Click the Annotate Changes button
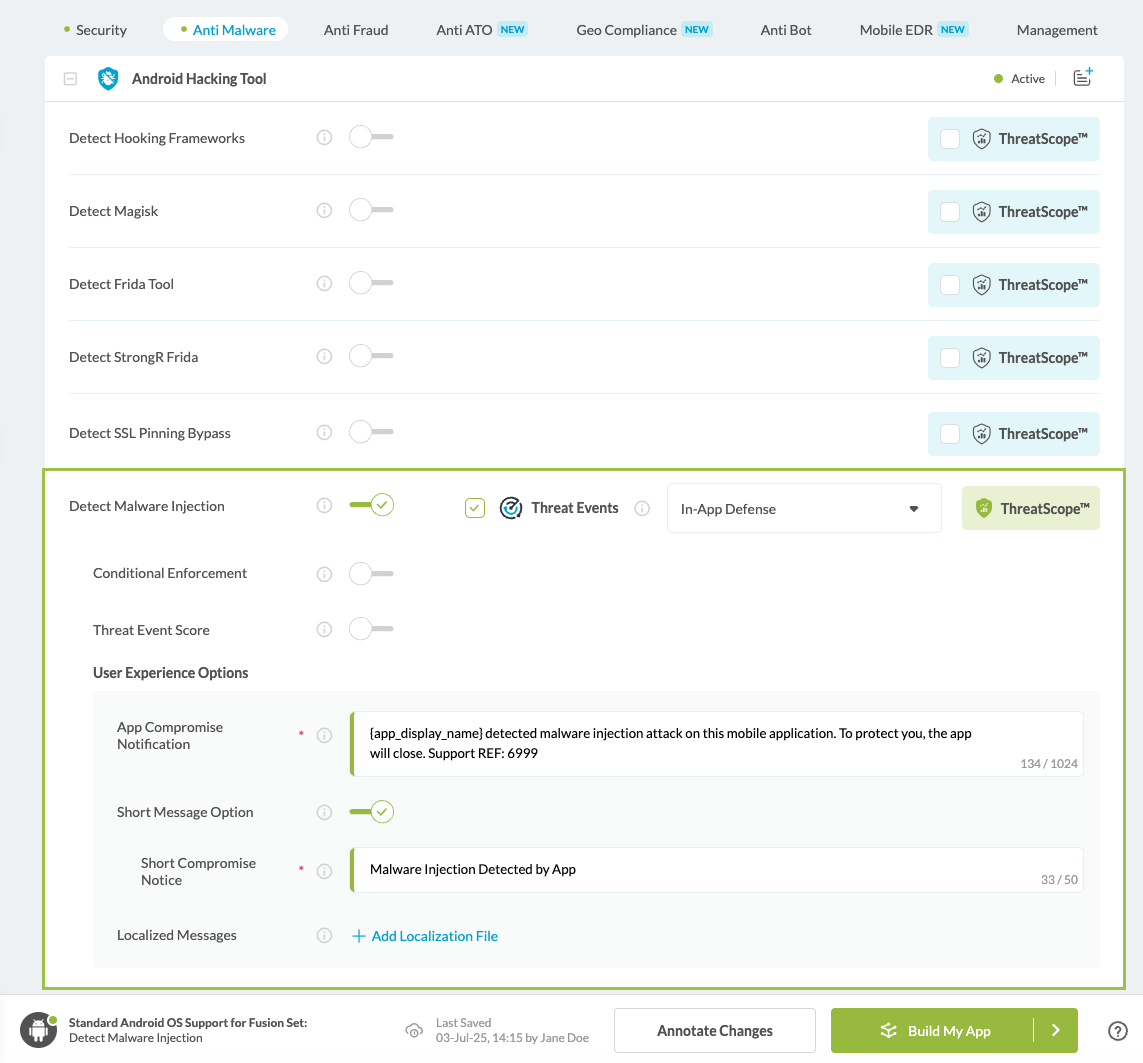 click(x=714, y=1030)
